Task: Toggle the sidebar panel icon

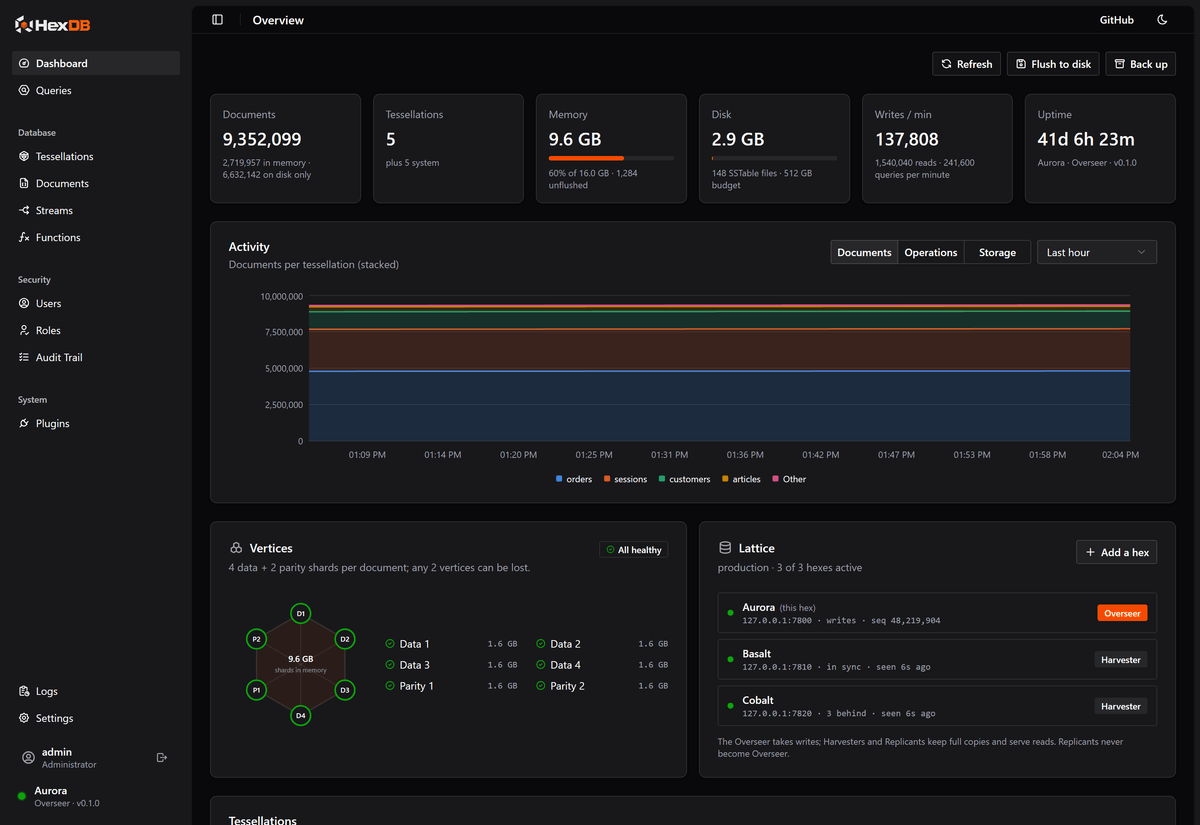Action: pyautogui.click(x=218, y=20)
